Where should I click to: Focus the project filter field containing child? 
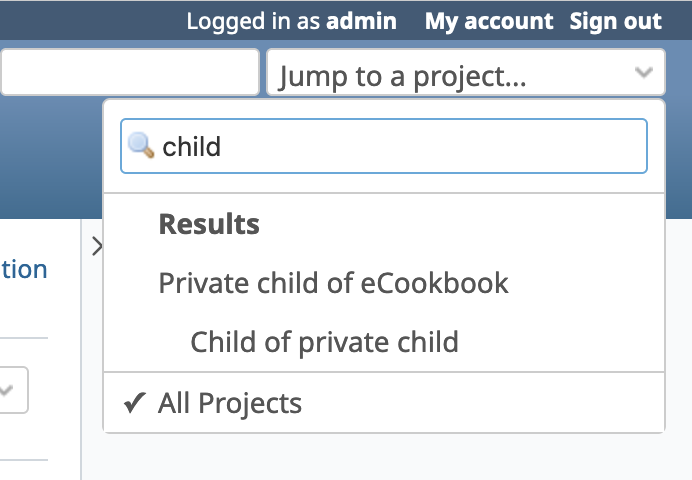(384, 146)
